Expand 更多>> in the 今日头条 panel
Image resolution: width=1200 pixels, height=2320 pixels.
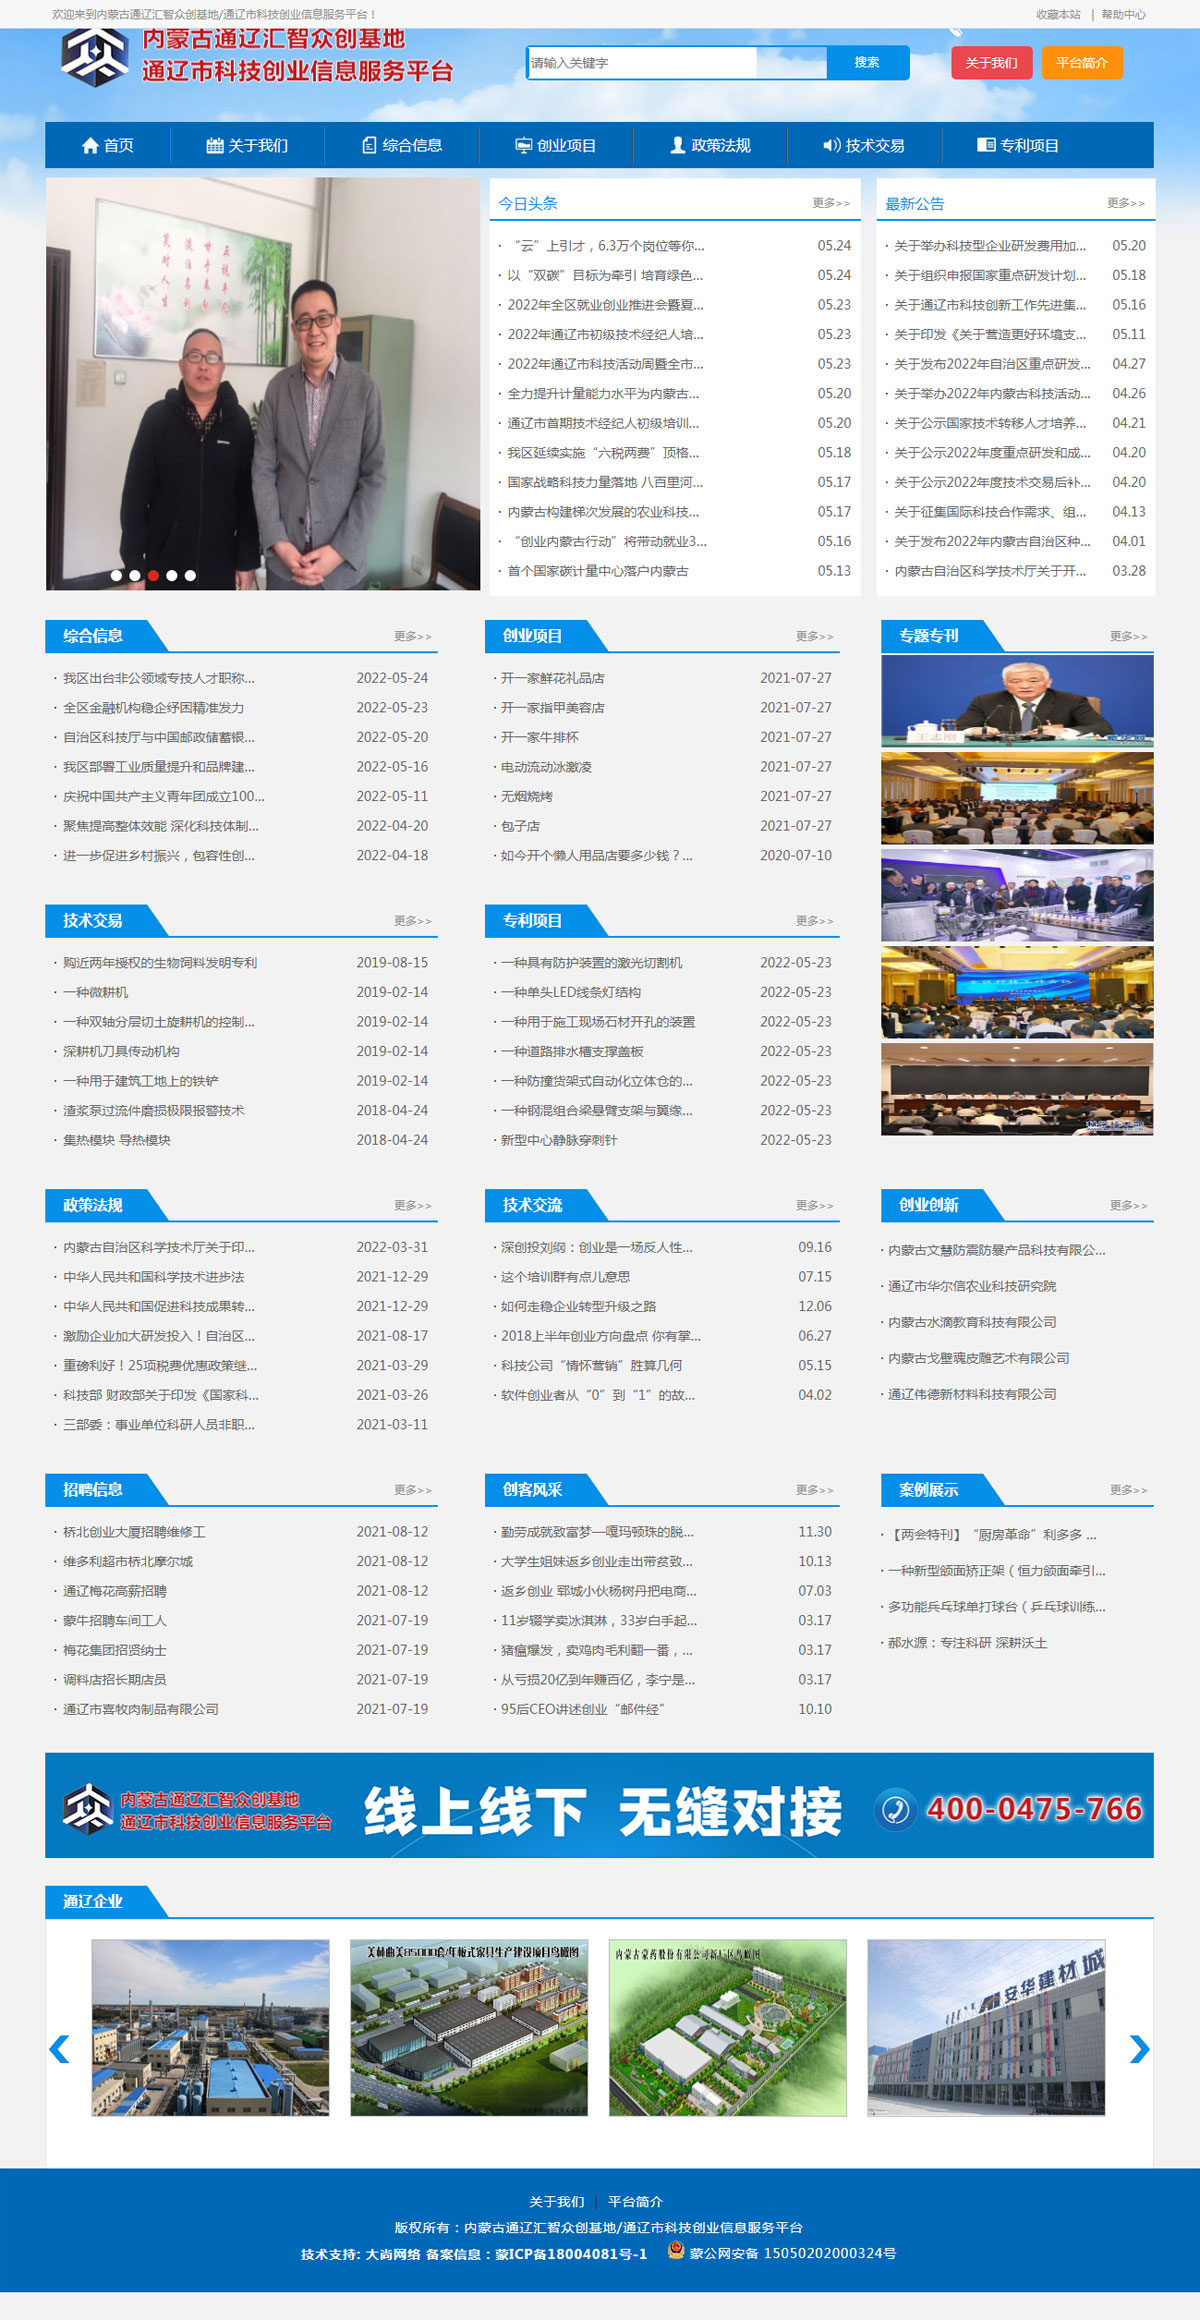(x=830, y=203)
